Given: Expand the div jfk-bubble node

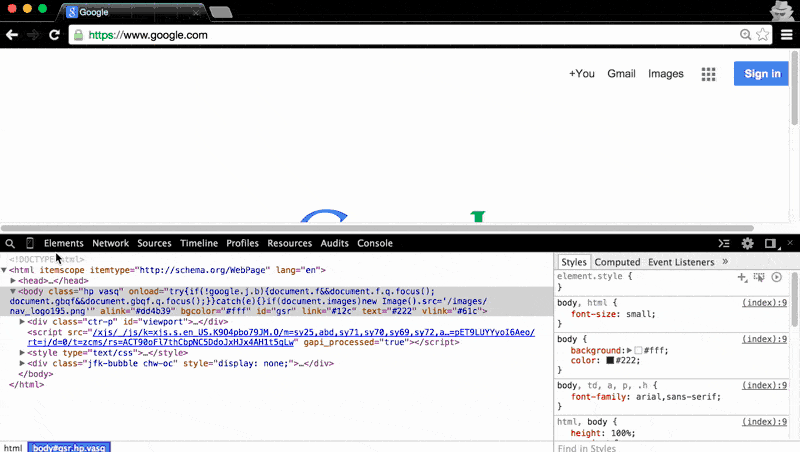Looking at the screenshot, I should (22, 363).
